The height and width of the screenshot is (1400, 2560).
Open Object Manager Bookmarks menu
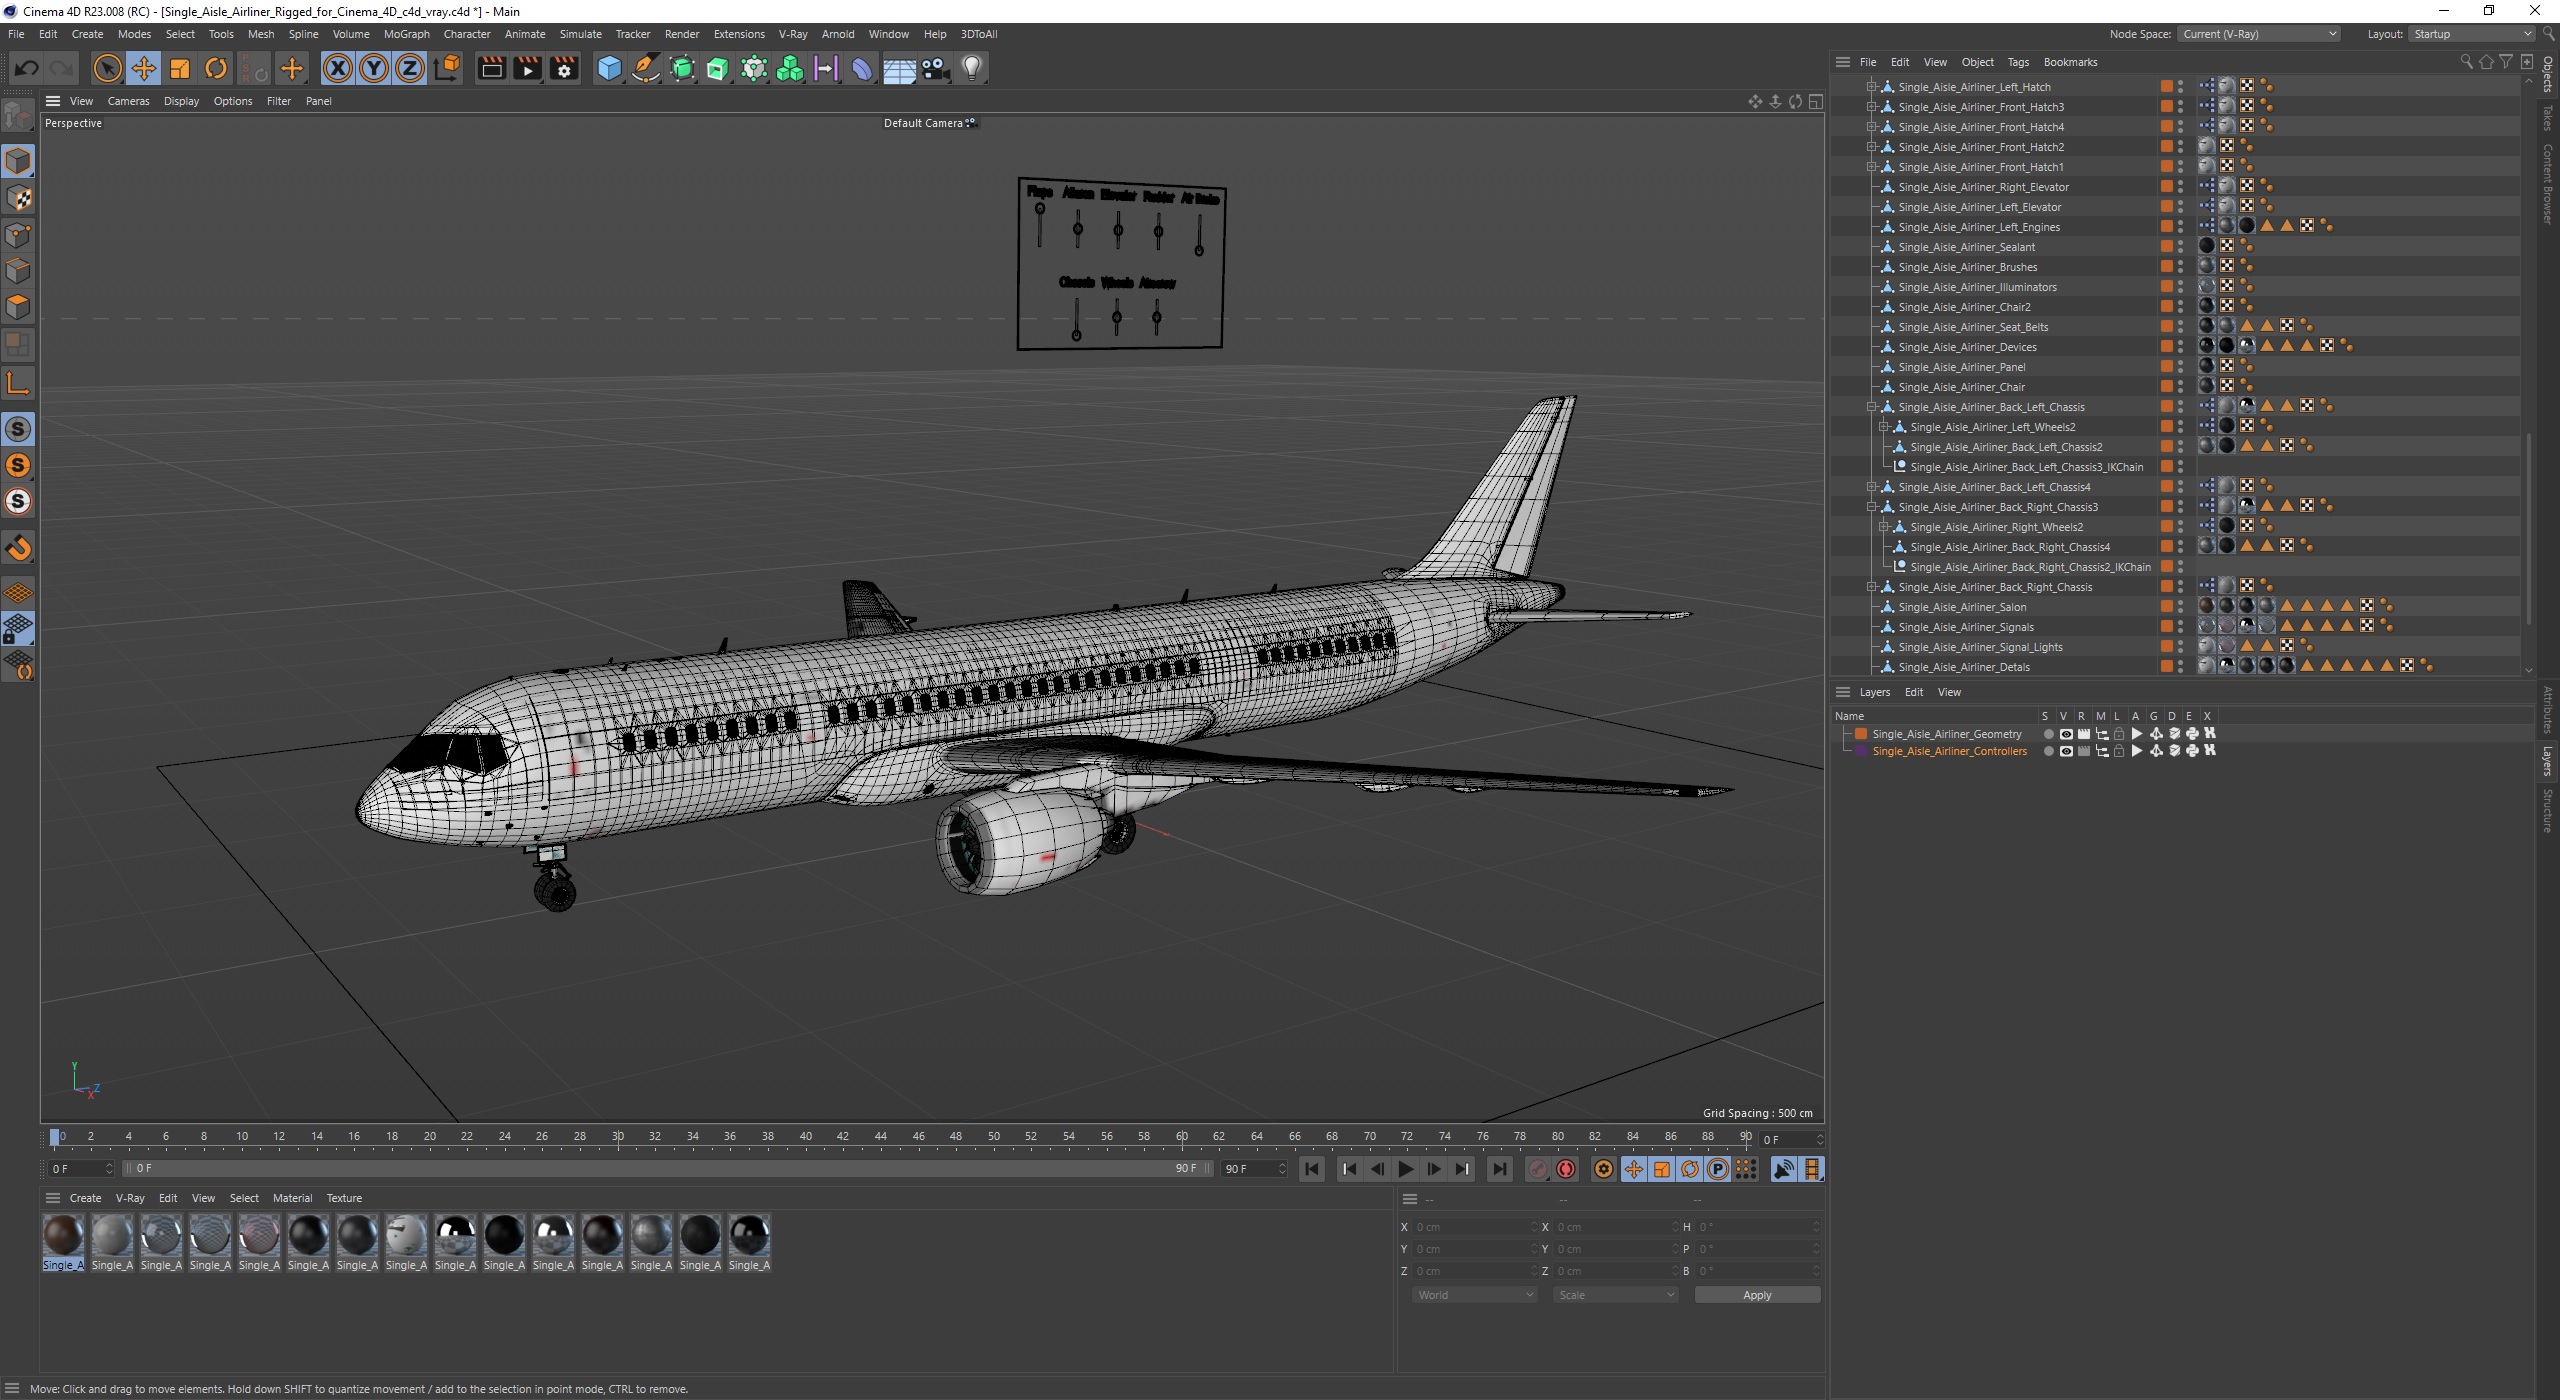click(2070, 62)
